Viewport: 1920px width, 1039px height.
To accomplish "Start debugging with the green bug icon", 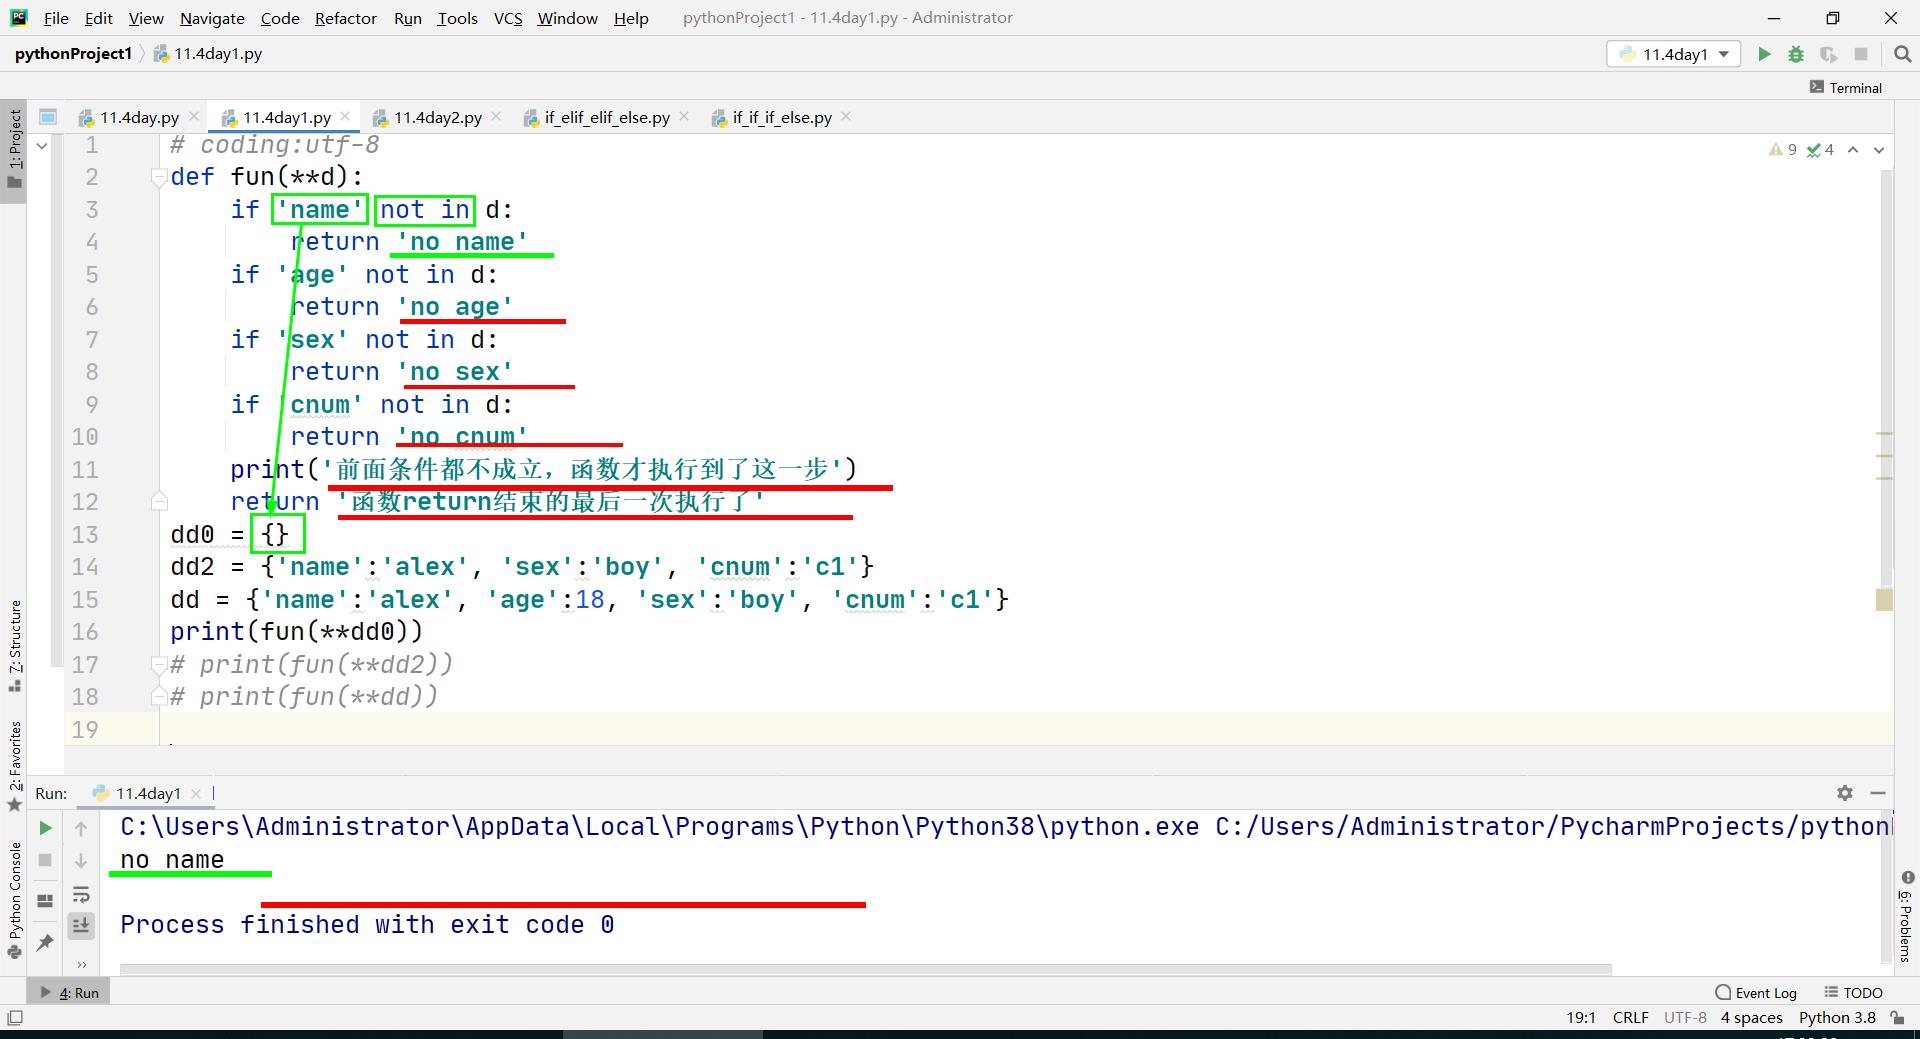I will pos(1796,54).
